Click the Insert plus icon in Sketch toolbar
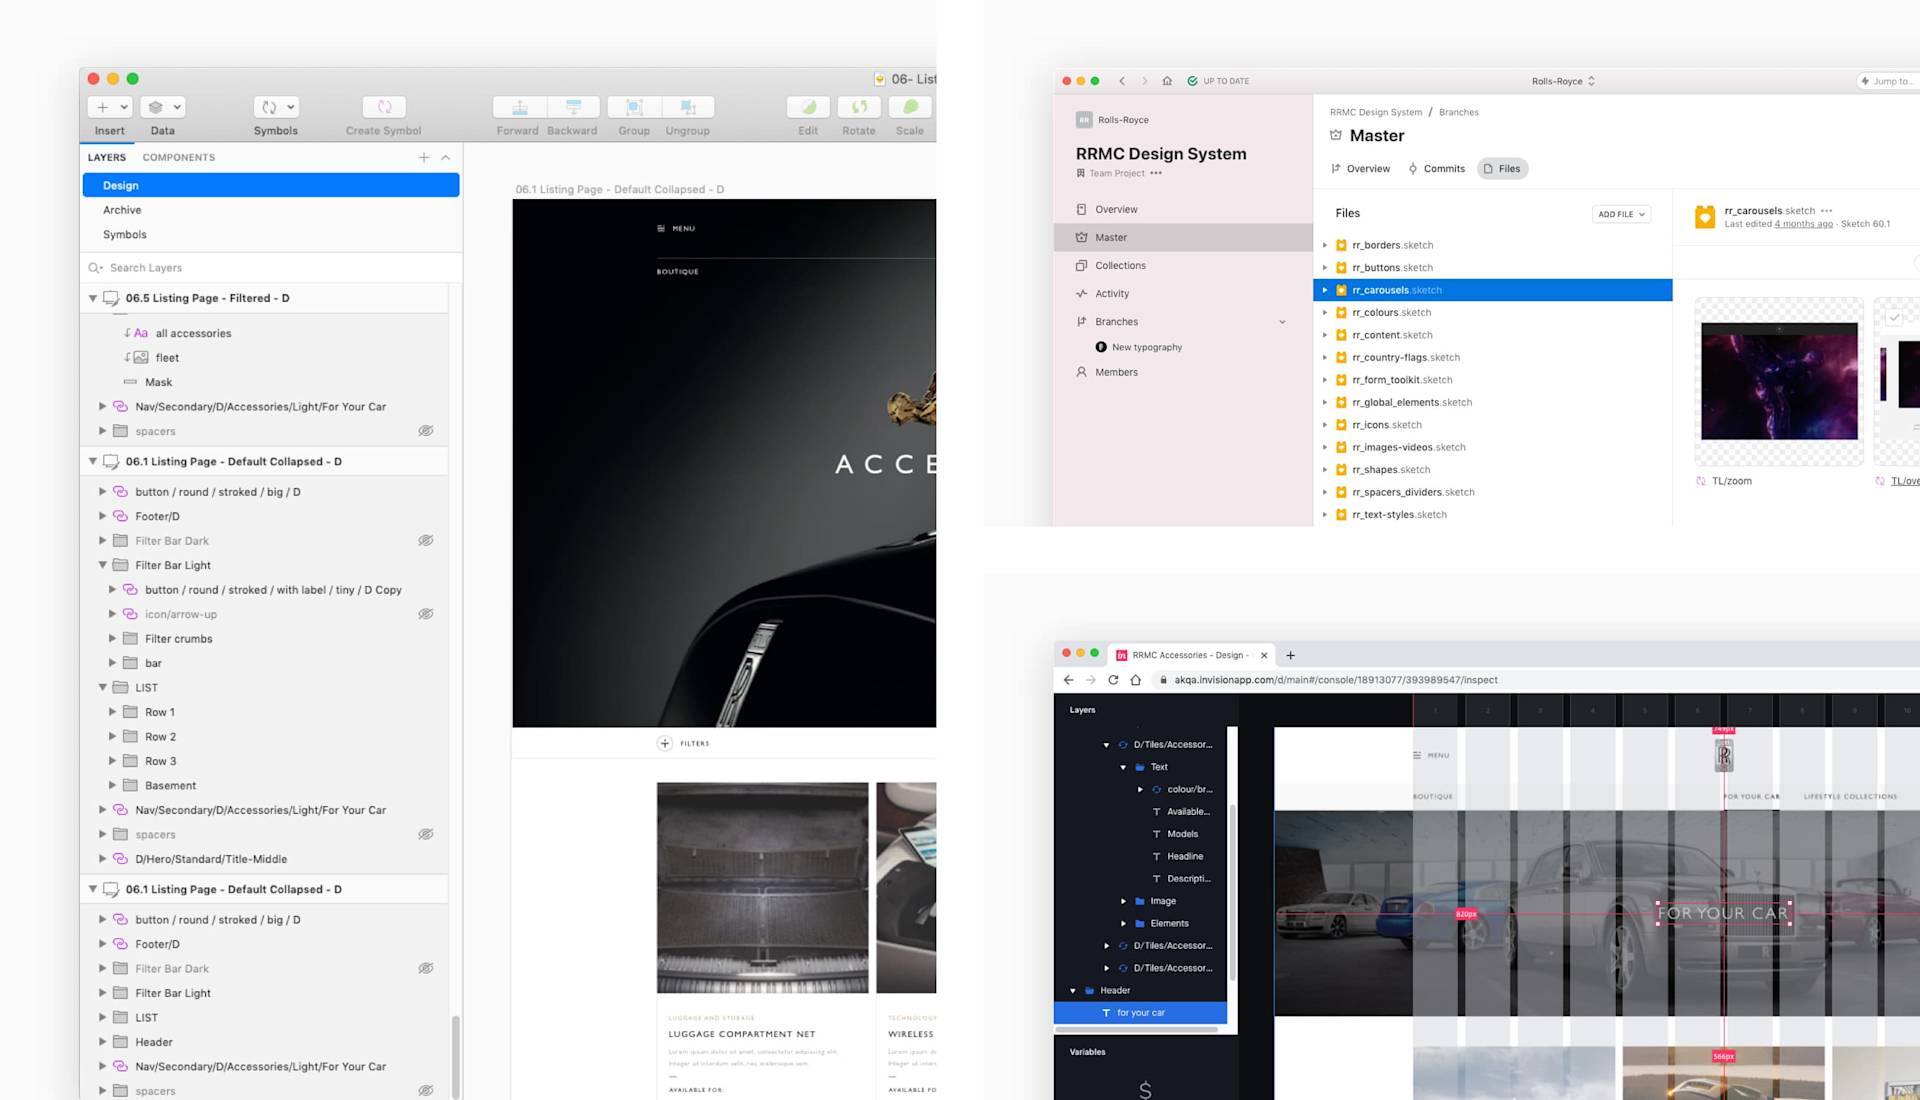The image size is (1920, 1100). [x=103, y=107]
